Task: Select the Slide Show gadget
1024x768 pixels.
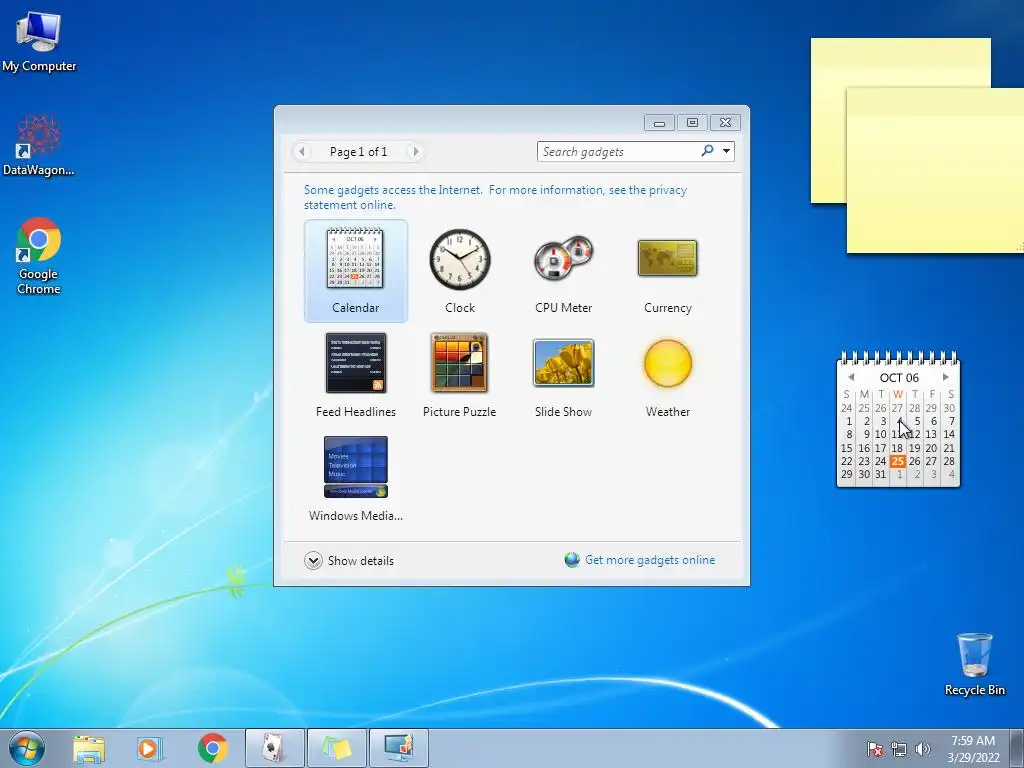Action: pyautogui.click(x=563, y=375)
